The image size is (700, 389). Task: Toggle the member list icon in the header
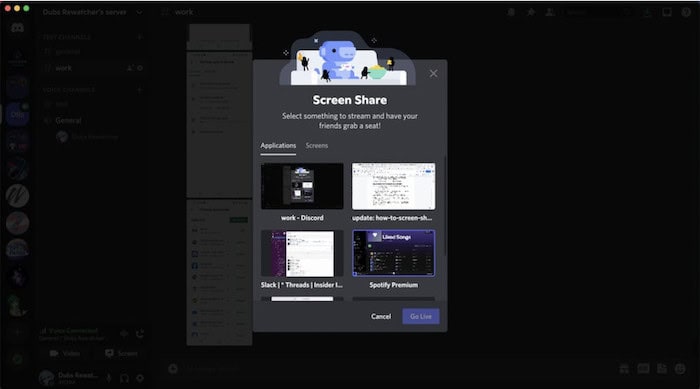tap(550, 13)
